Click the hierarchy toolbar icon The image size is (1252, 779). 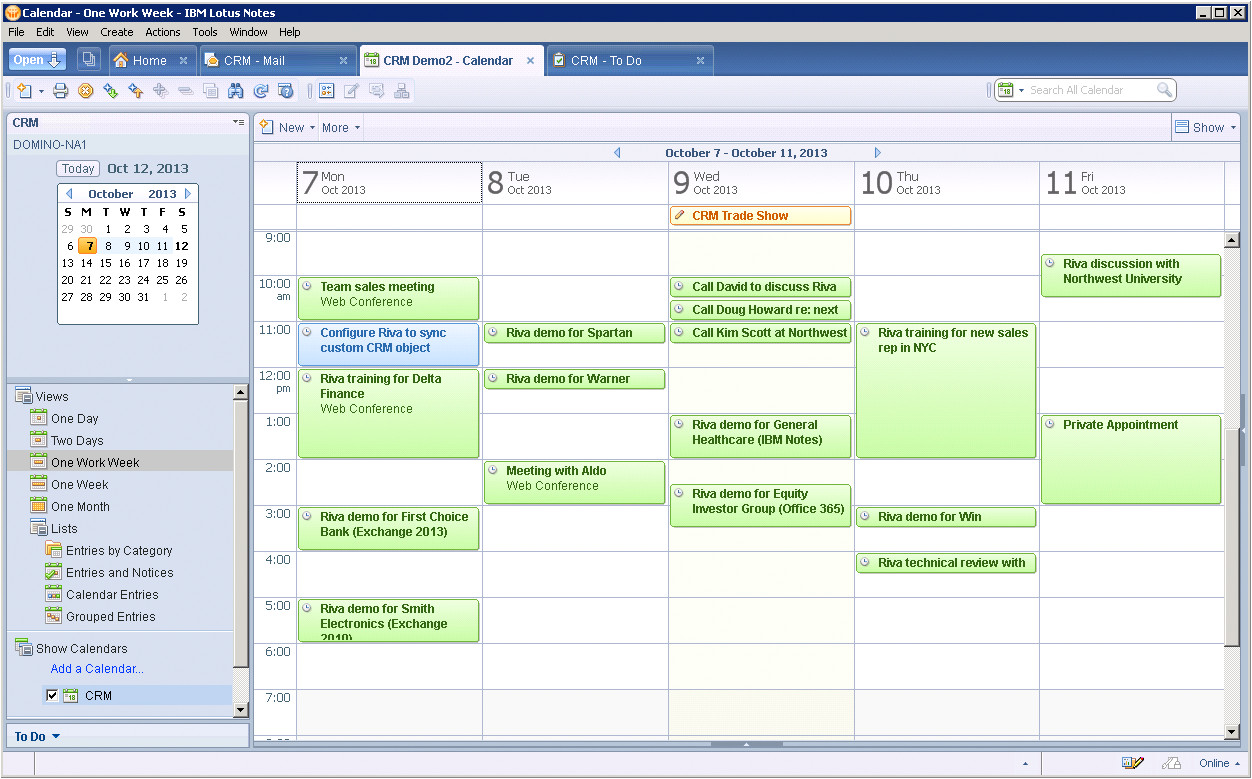coord(402,91)
